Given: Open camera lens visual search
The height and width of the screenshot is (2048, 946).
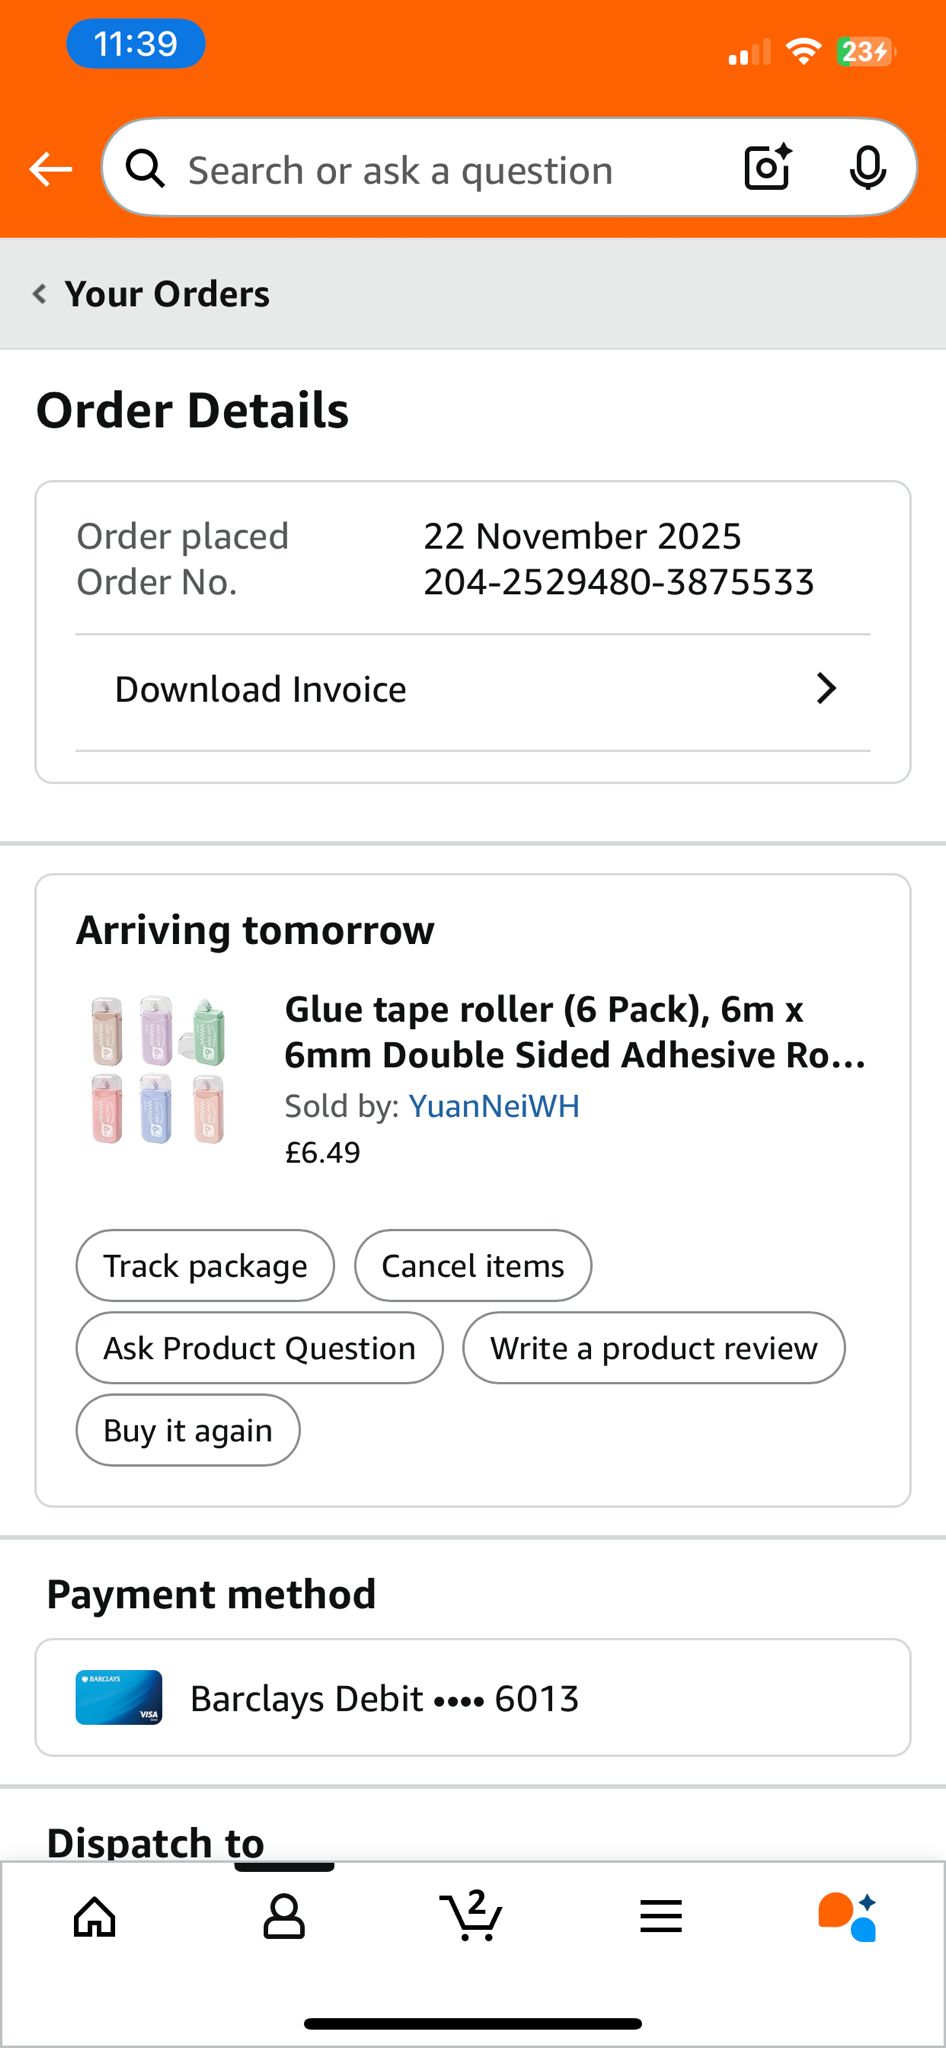Looking at the screenshot, I should click(767, 167).
